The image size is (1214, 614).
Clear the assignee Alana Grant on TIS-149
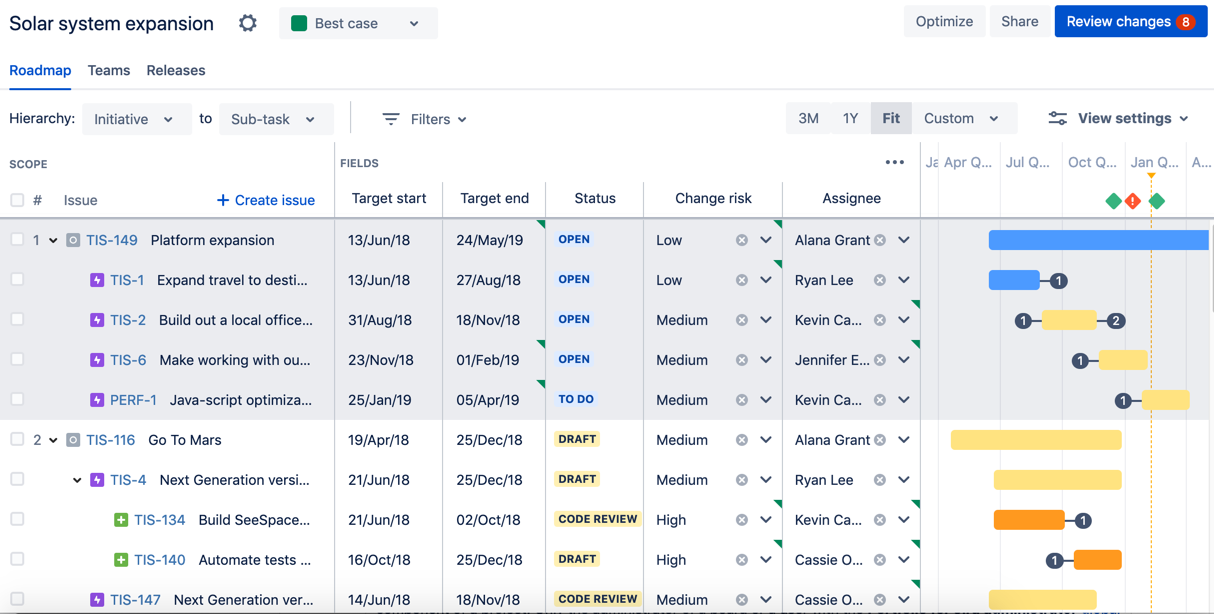[880, 240]
